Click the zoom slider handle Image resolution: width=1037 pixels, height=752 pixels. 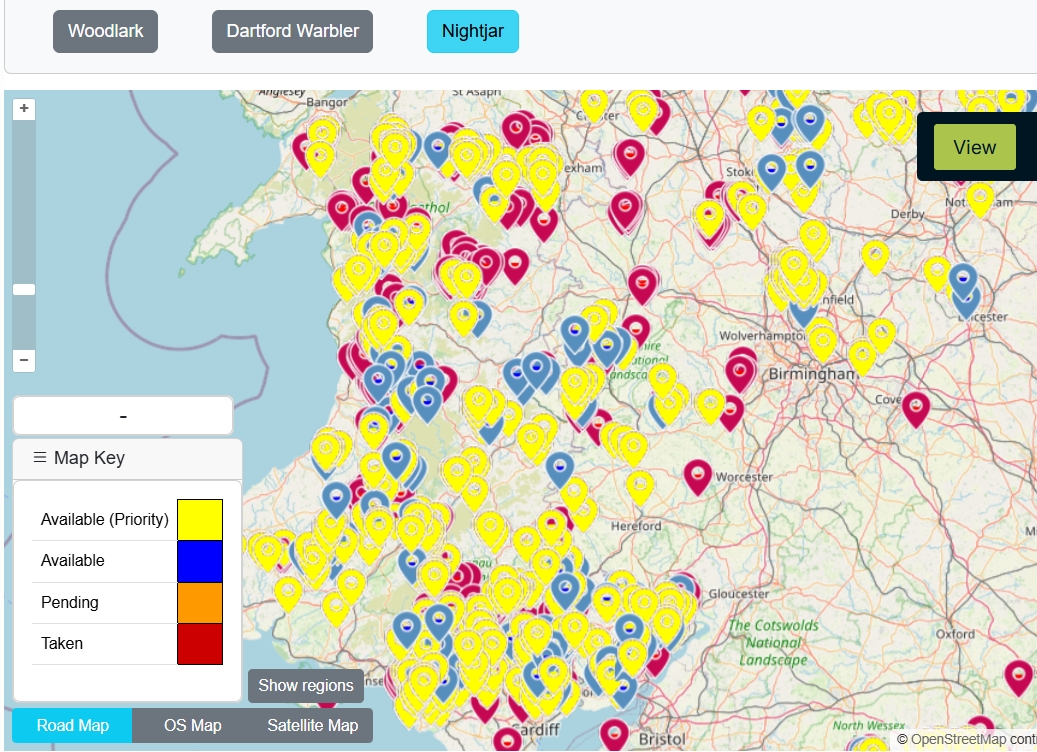(24, 290)
